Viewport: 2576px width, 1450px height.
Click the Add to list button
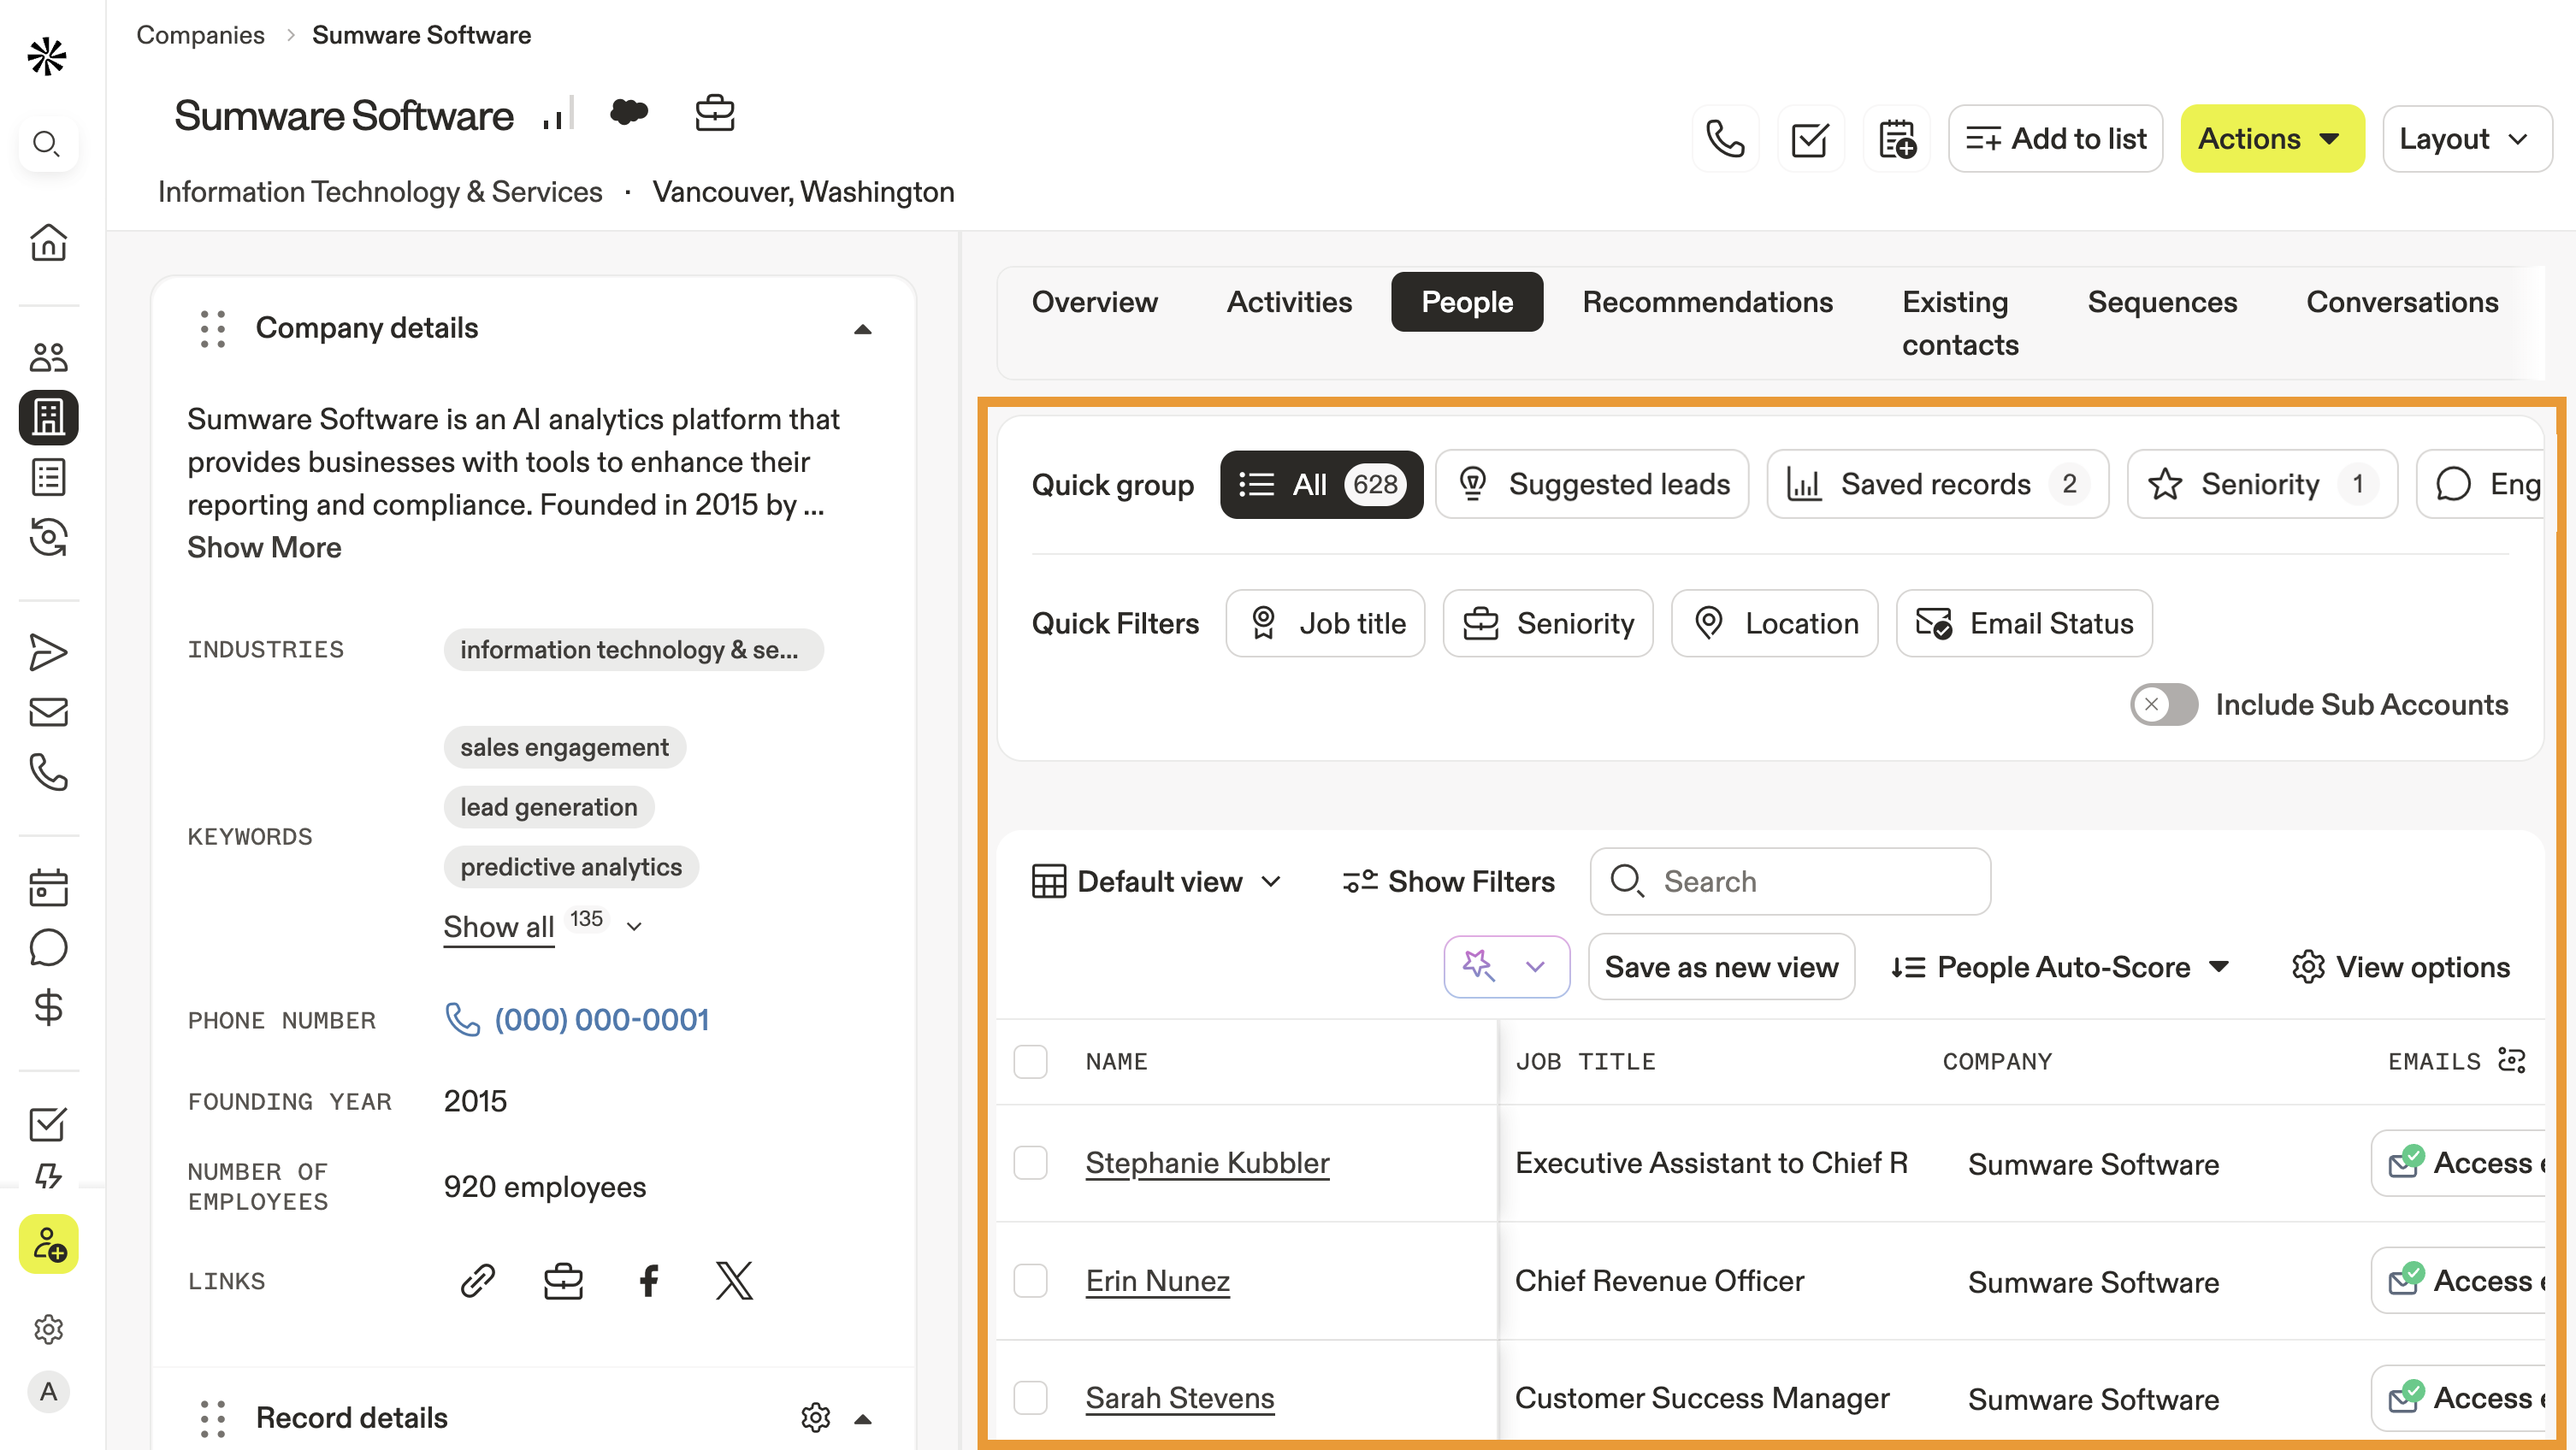[x=2056, y=139]
